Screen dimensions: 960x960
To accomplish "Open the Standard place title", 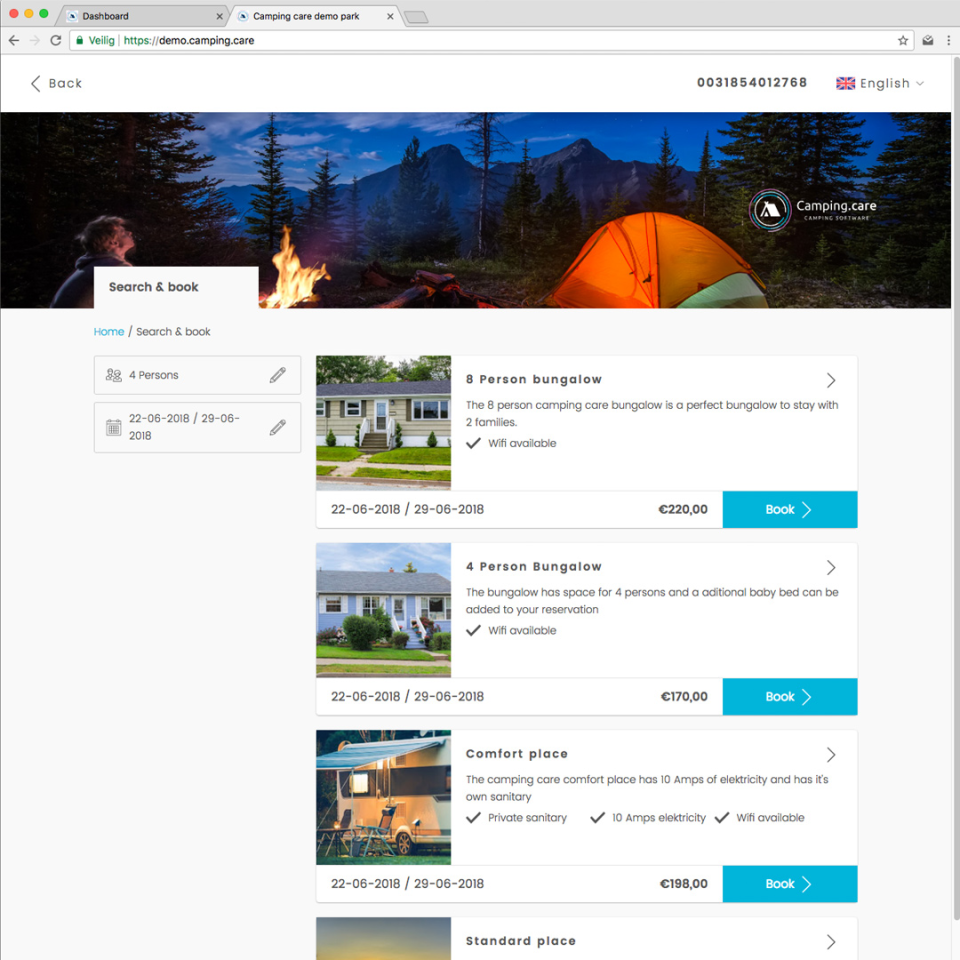I will point(521,941).
